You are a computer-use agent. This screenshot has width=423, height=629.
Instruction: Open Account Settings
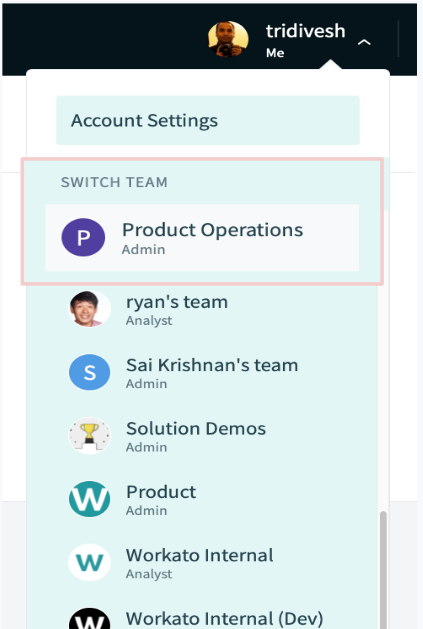[208, 120]
